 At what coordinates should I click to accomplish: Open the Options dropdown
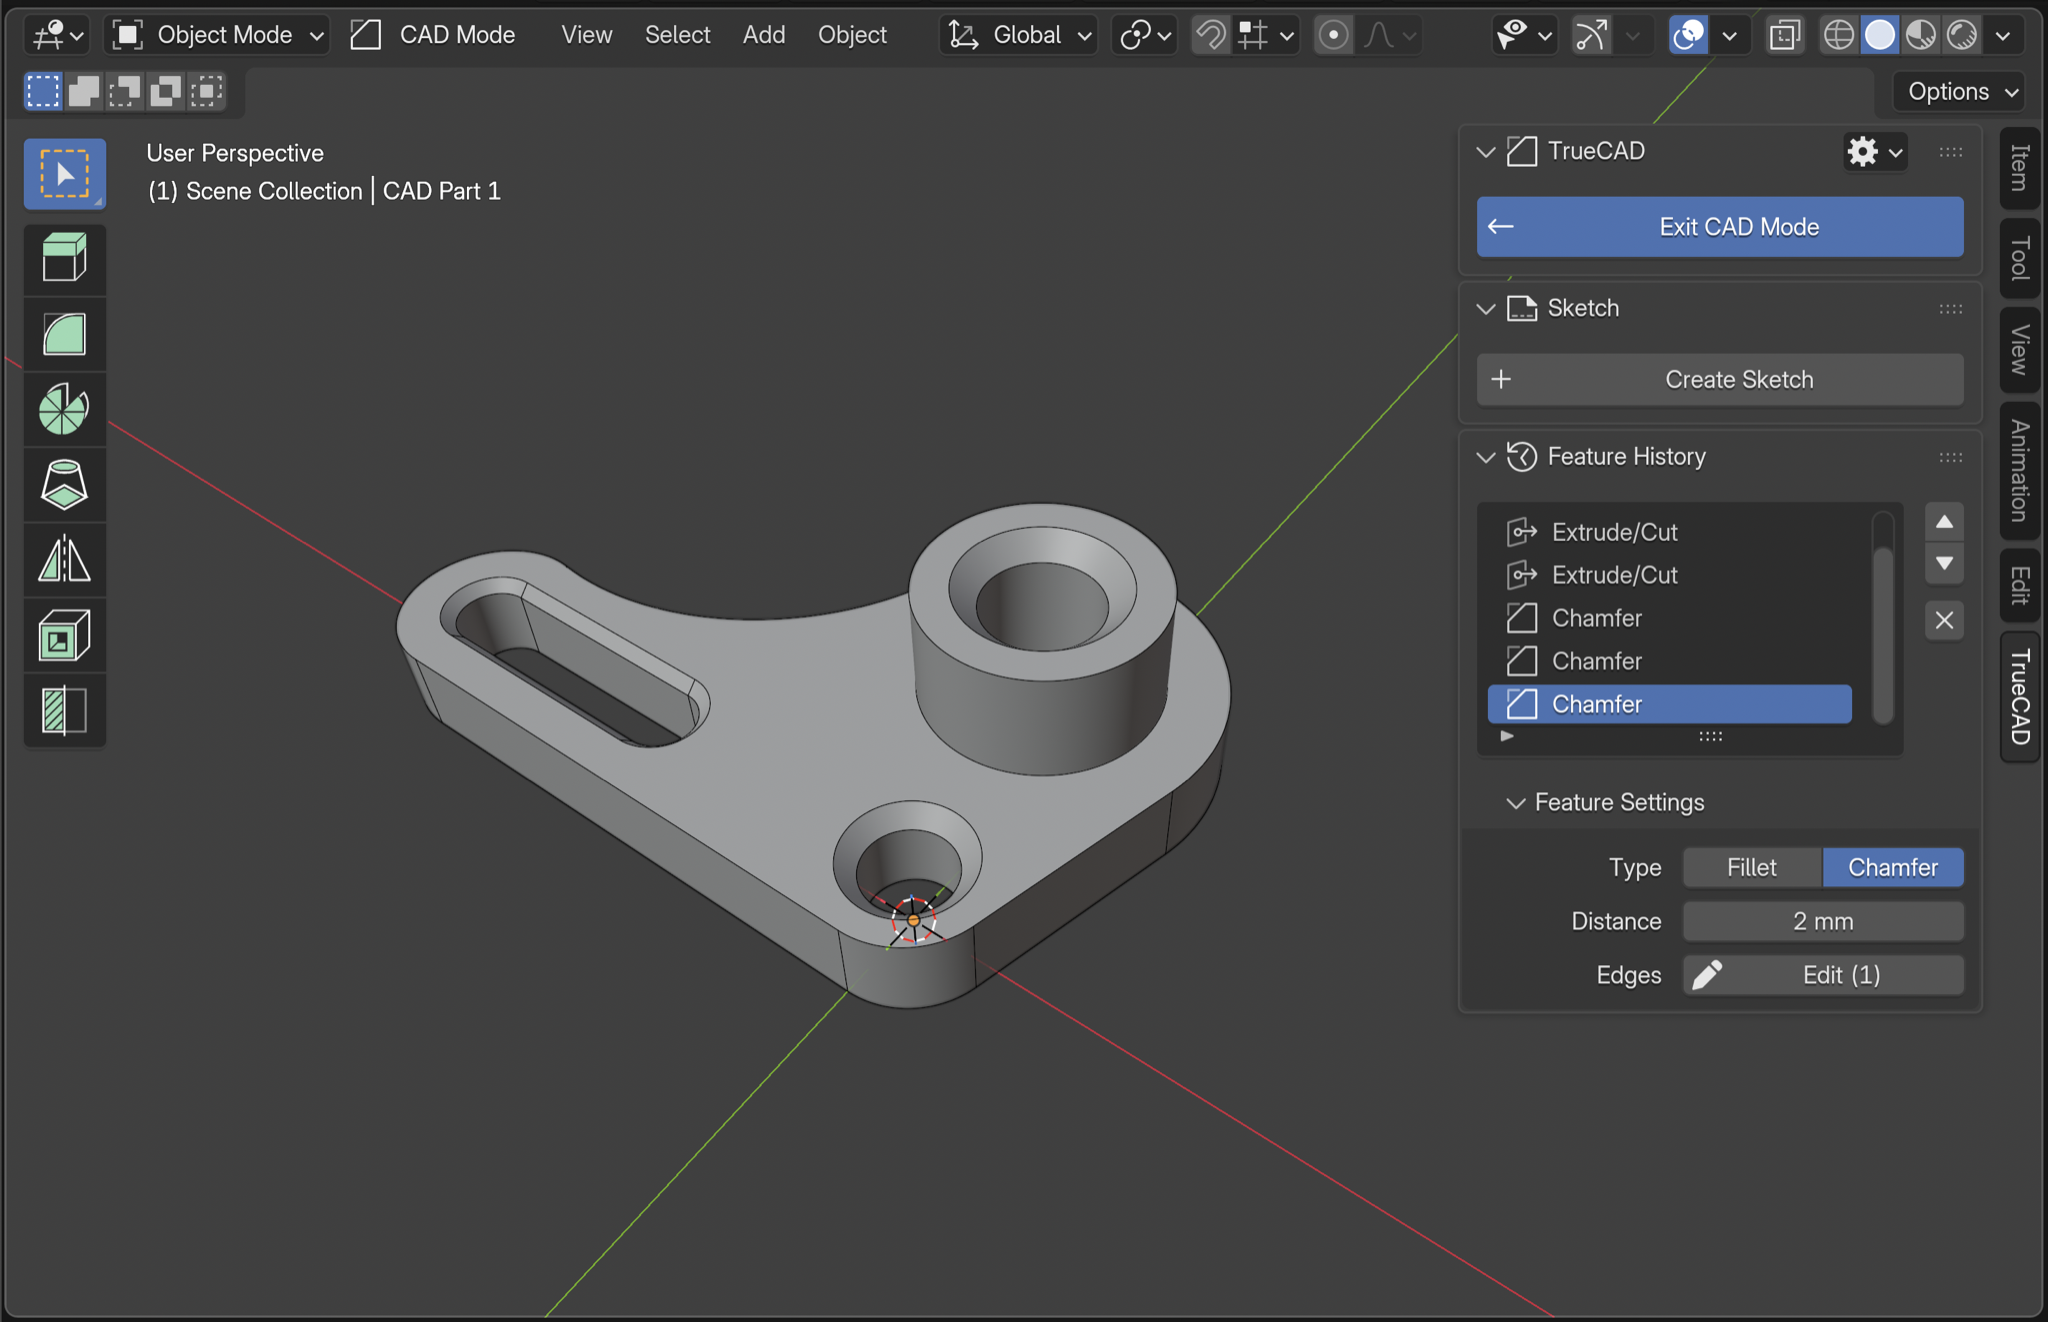tap(1959, 91)
